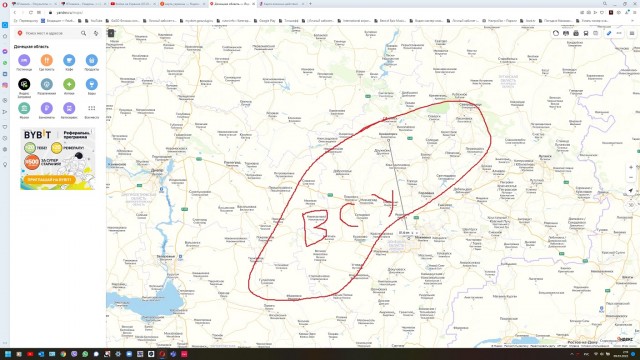The image size is (640, 360).
Task: Collapse the left sidebar panel button
Action: click(x=111, y=33)
